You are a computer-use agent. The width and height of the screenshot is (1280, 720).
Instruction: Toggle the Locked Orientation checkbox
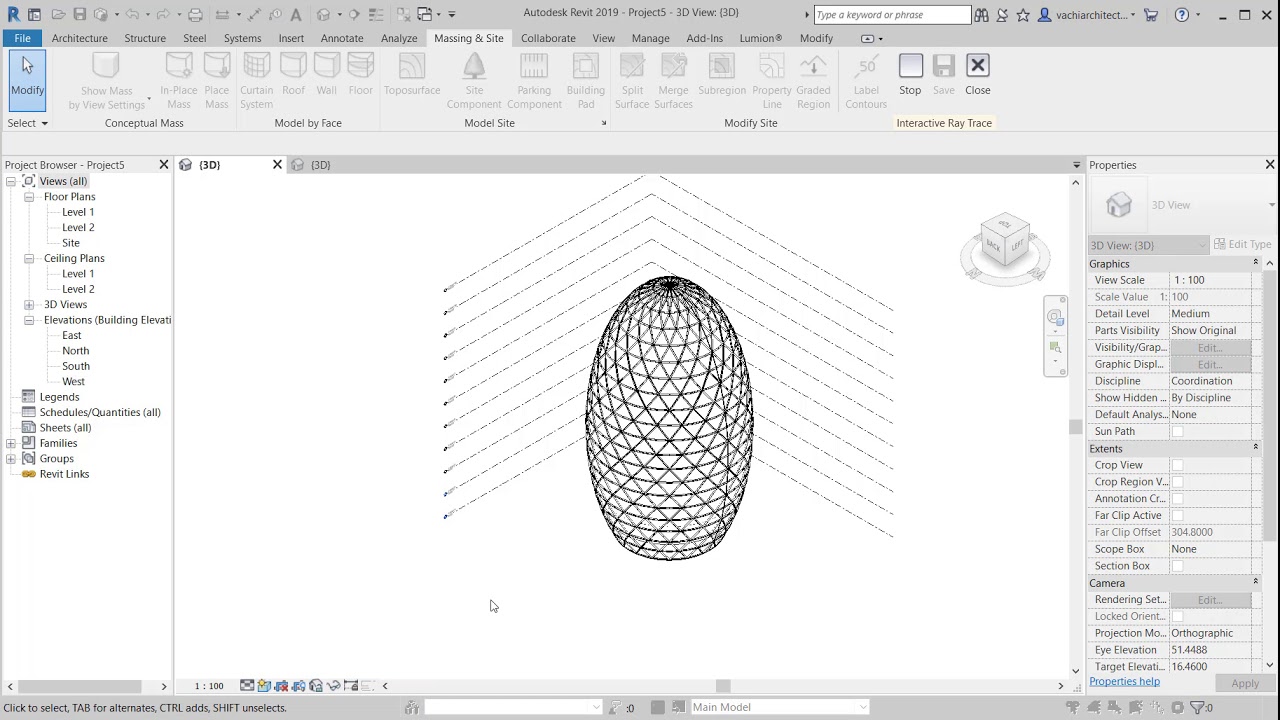tap(1177, 617)
